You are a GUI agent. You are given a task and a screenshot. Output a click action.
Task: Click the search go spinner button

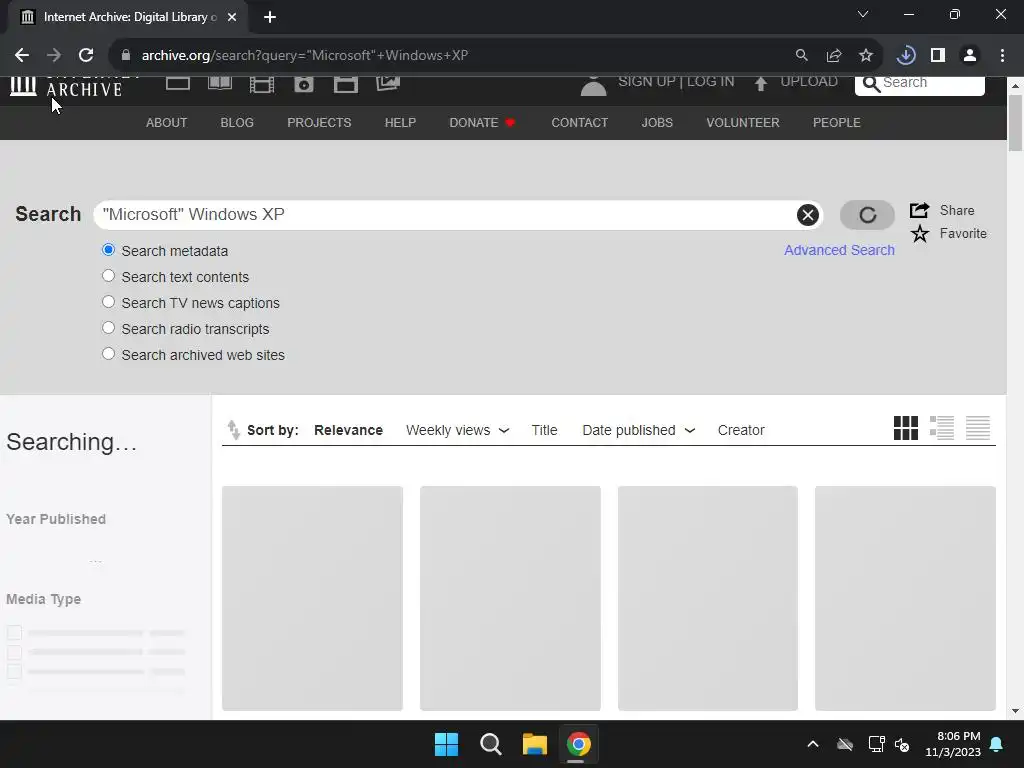click(x=867, y=215)
